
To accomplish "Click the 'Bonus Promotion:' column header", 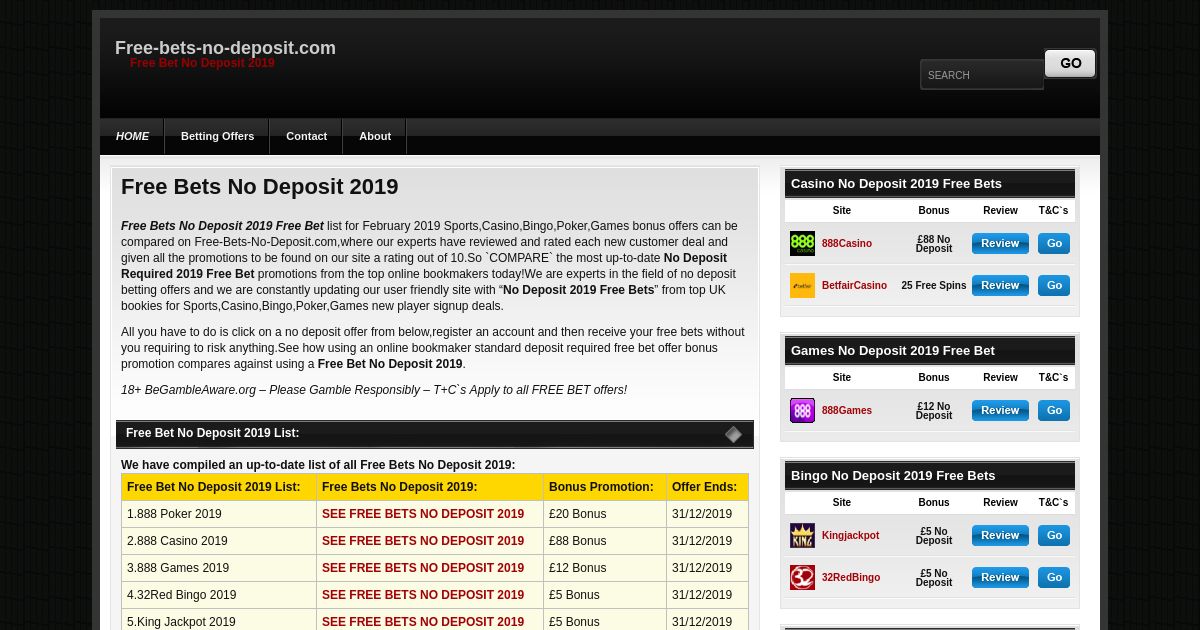I will [605, 487].
